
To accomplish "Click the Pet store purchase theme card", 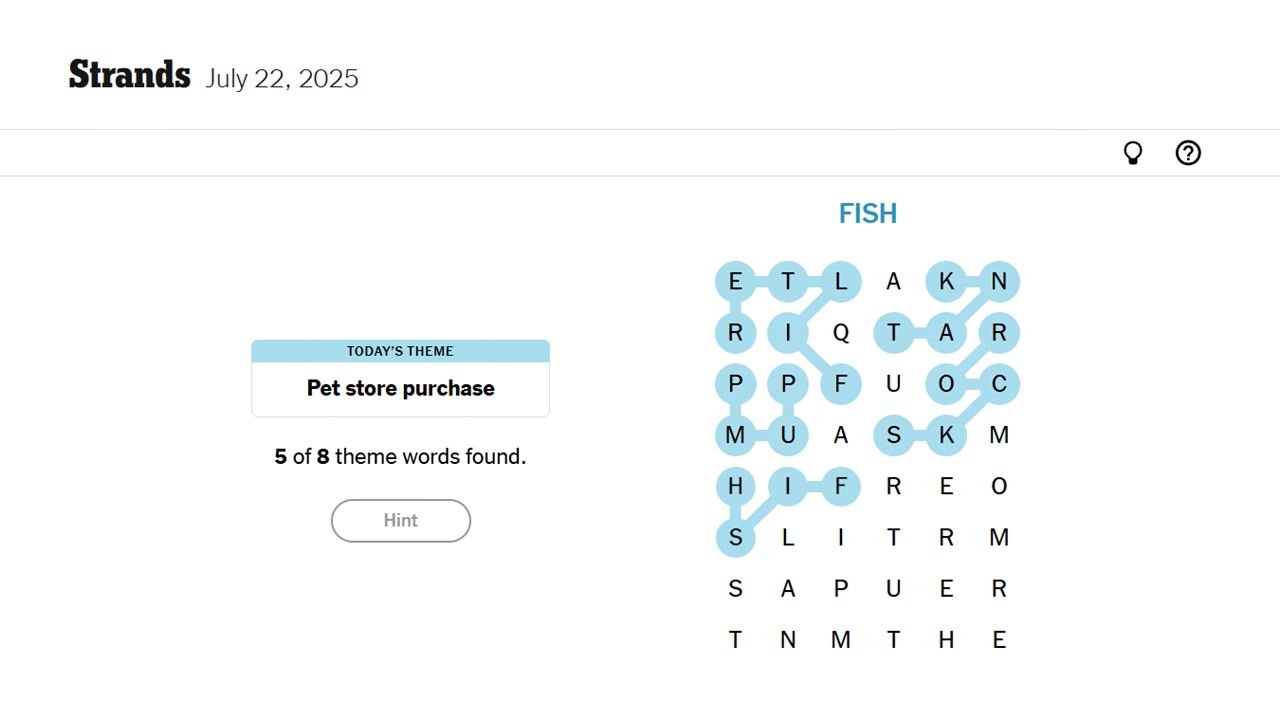I will [x=400, y=388].
